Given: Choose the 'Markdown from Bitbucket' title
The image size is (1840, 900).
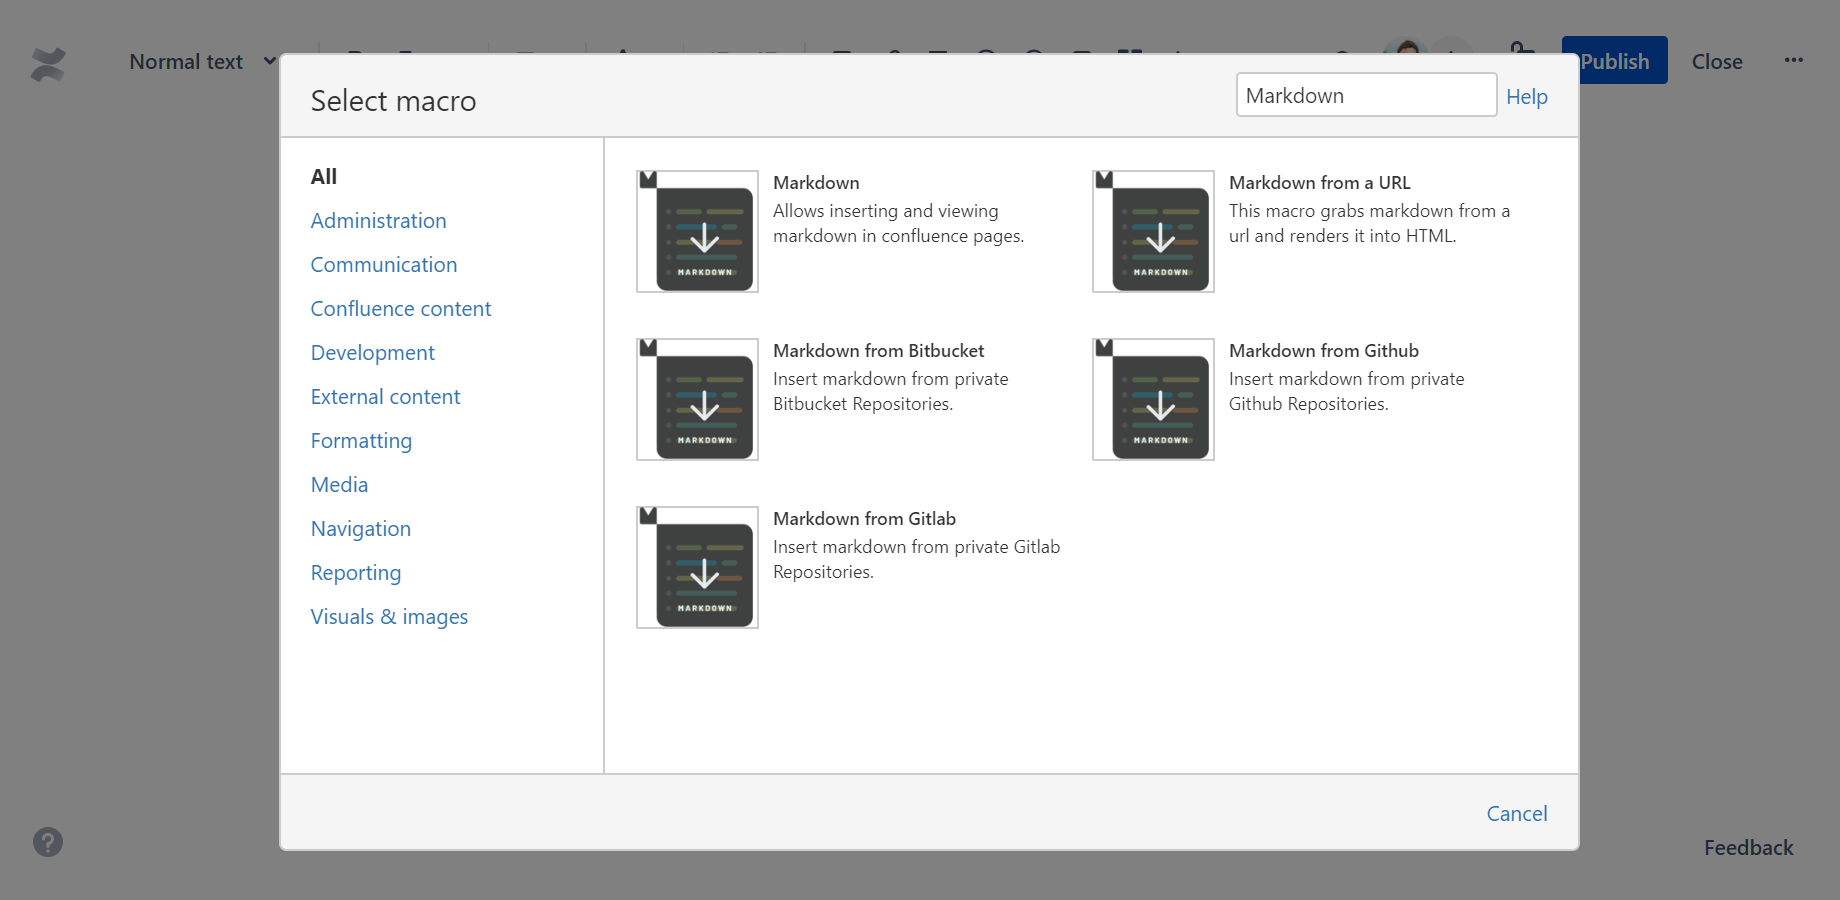Looking at the screenshot, I should click(878, 351).
